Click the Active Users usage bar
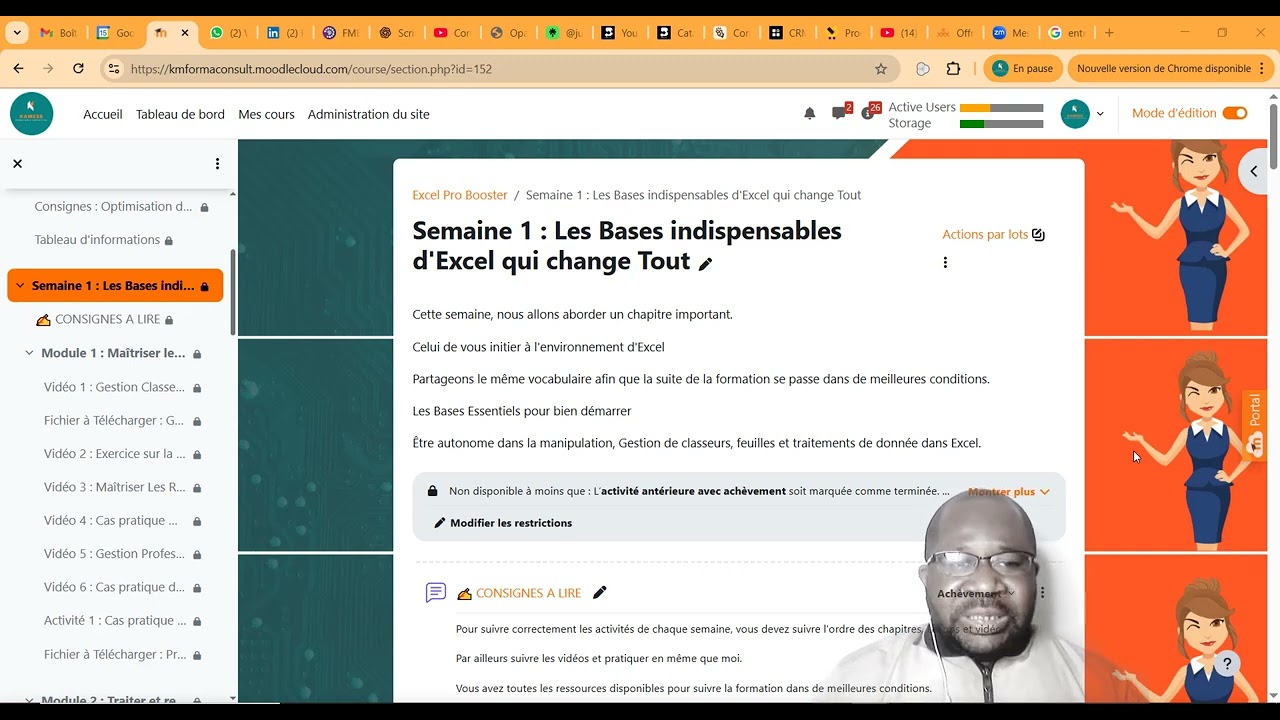 pyautogui.click(x=1001, y=107)
